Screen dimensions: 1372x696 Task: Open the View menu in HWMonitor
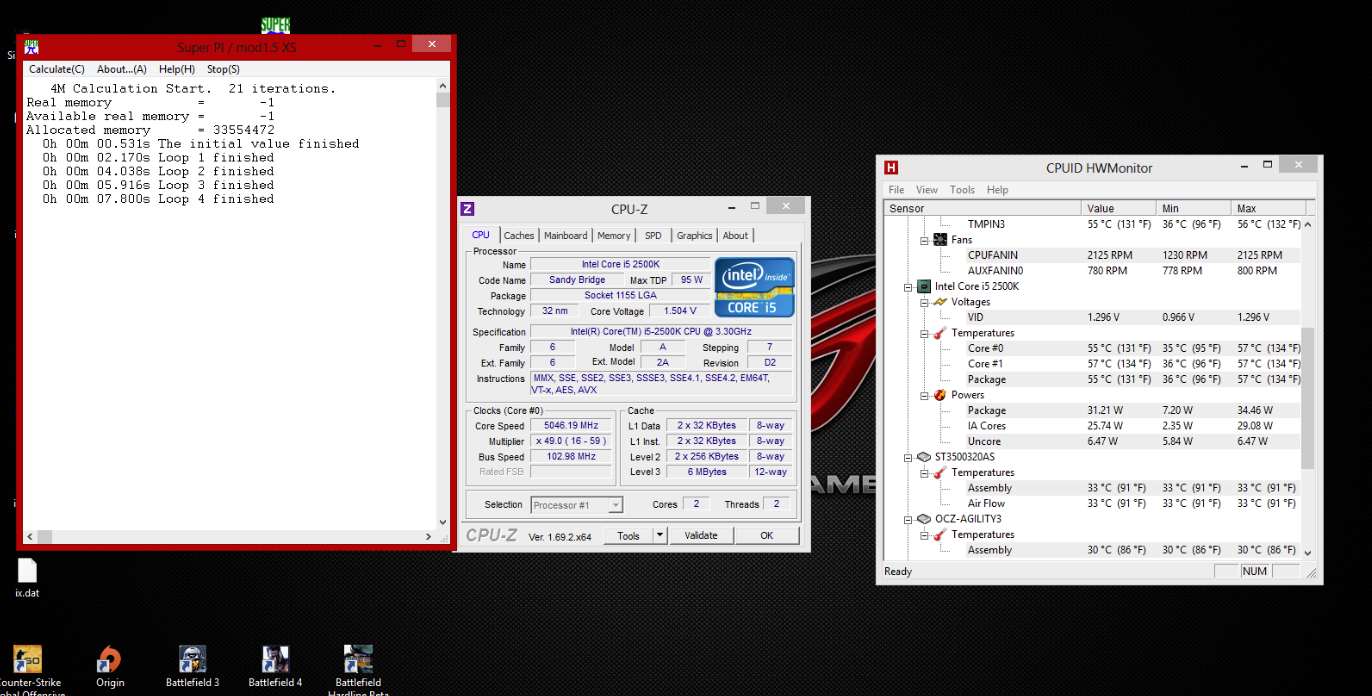[x=927, y=190]
